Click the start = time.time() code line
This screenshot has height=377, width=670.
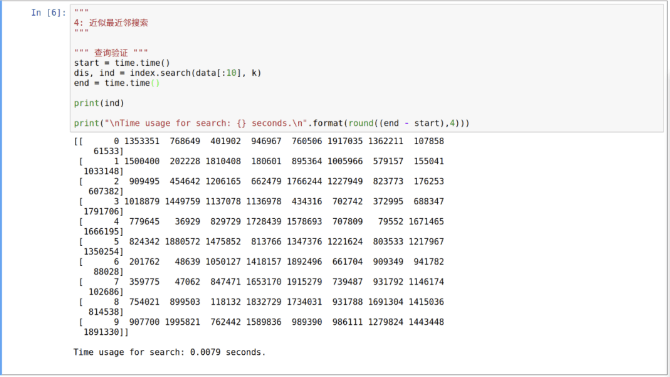(x=122, y=63)
